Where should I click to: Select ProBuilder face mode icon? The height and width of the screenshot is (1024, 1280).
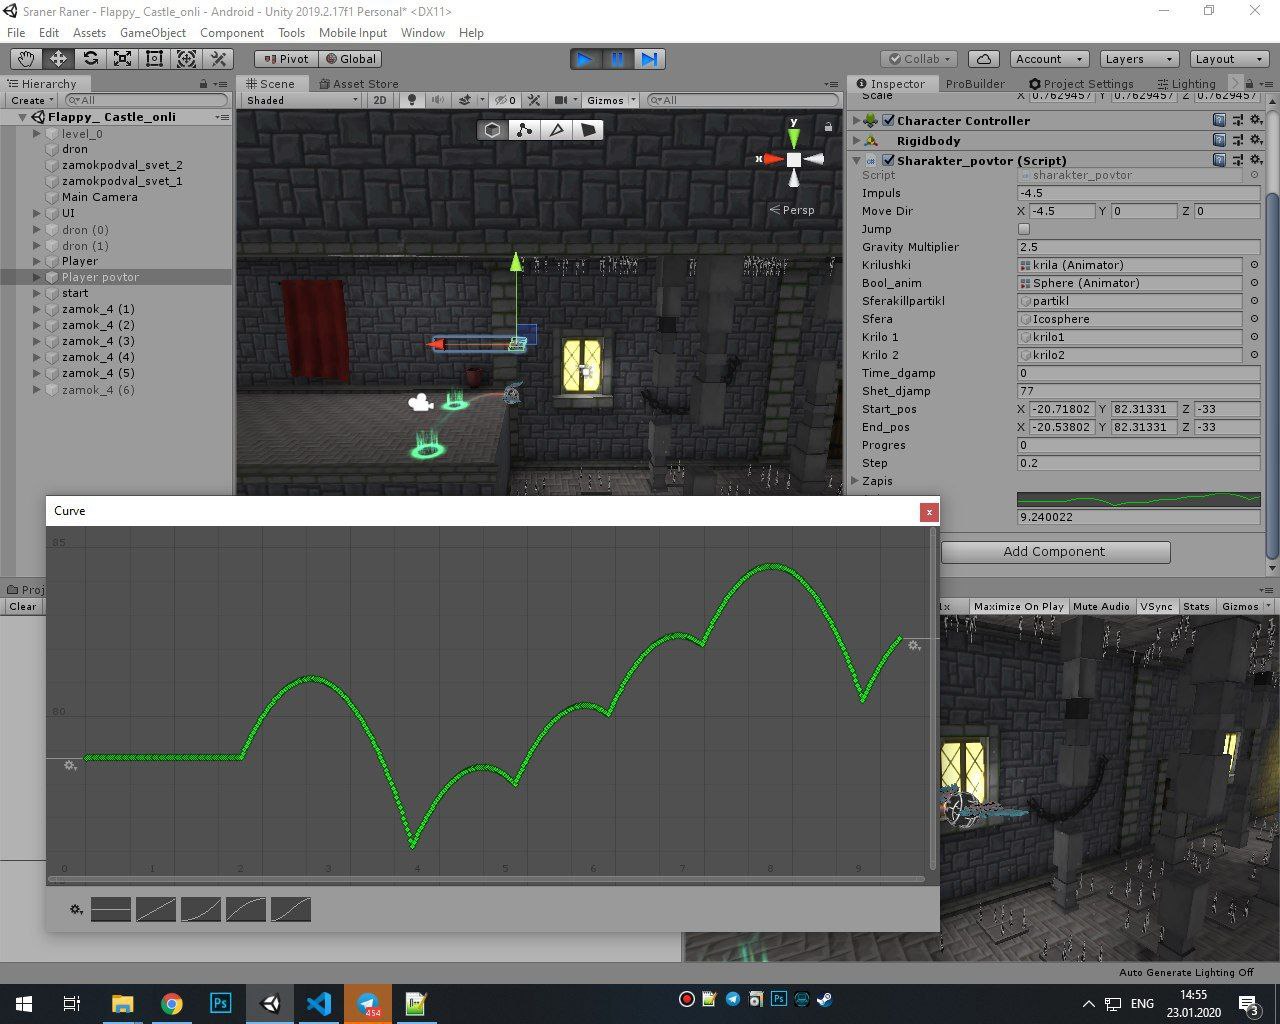click(x=588, y=130)
